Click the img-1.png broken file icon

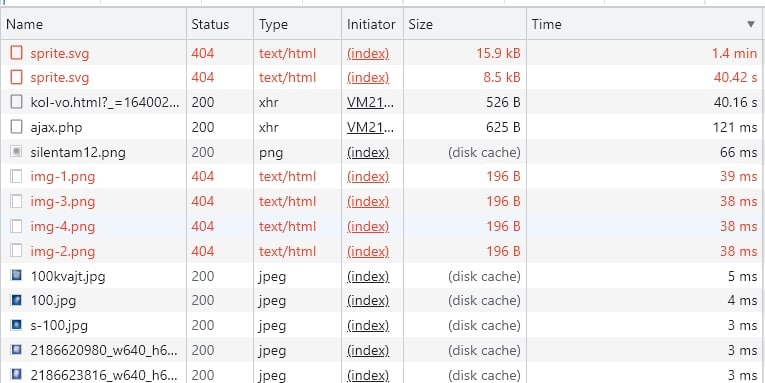17,176
